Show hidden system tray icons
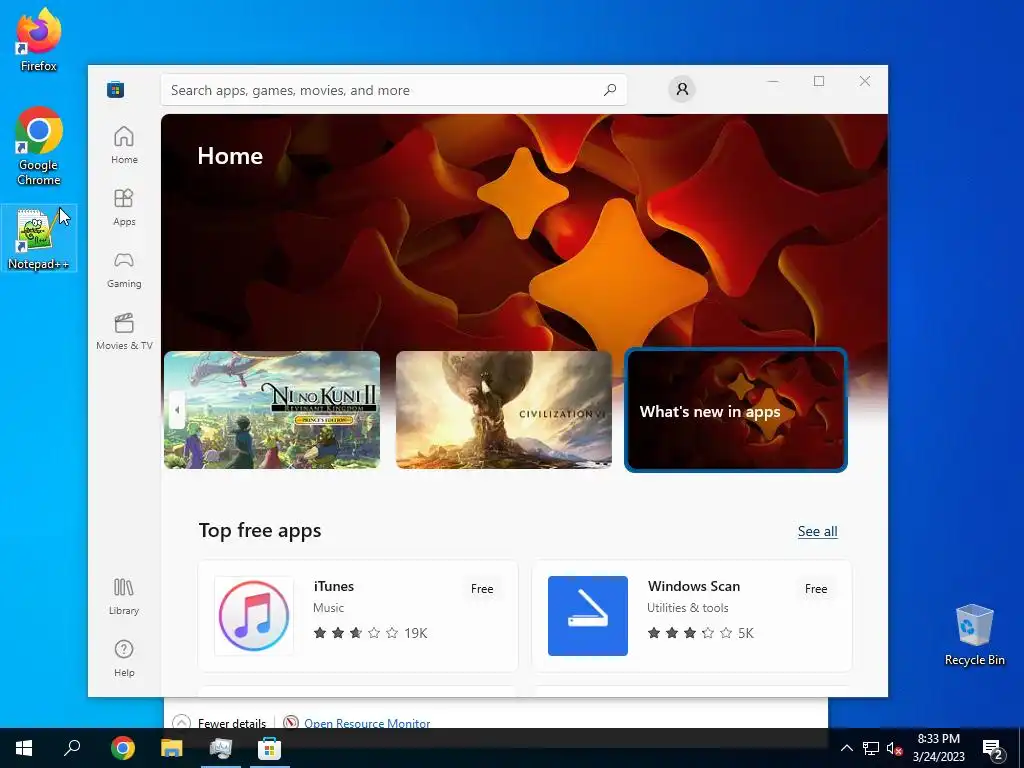Viewport: 1024px width, 768px height. 846,748
